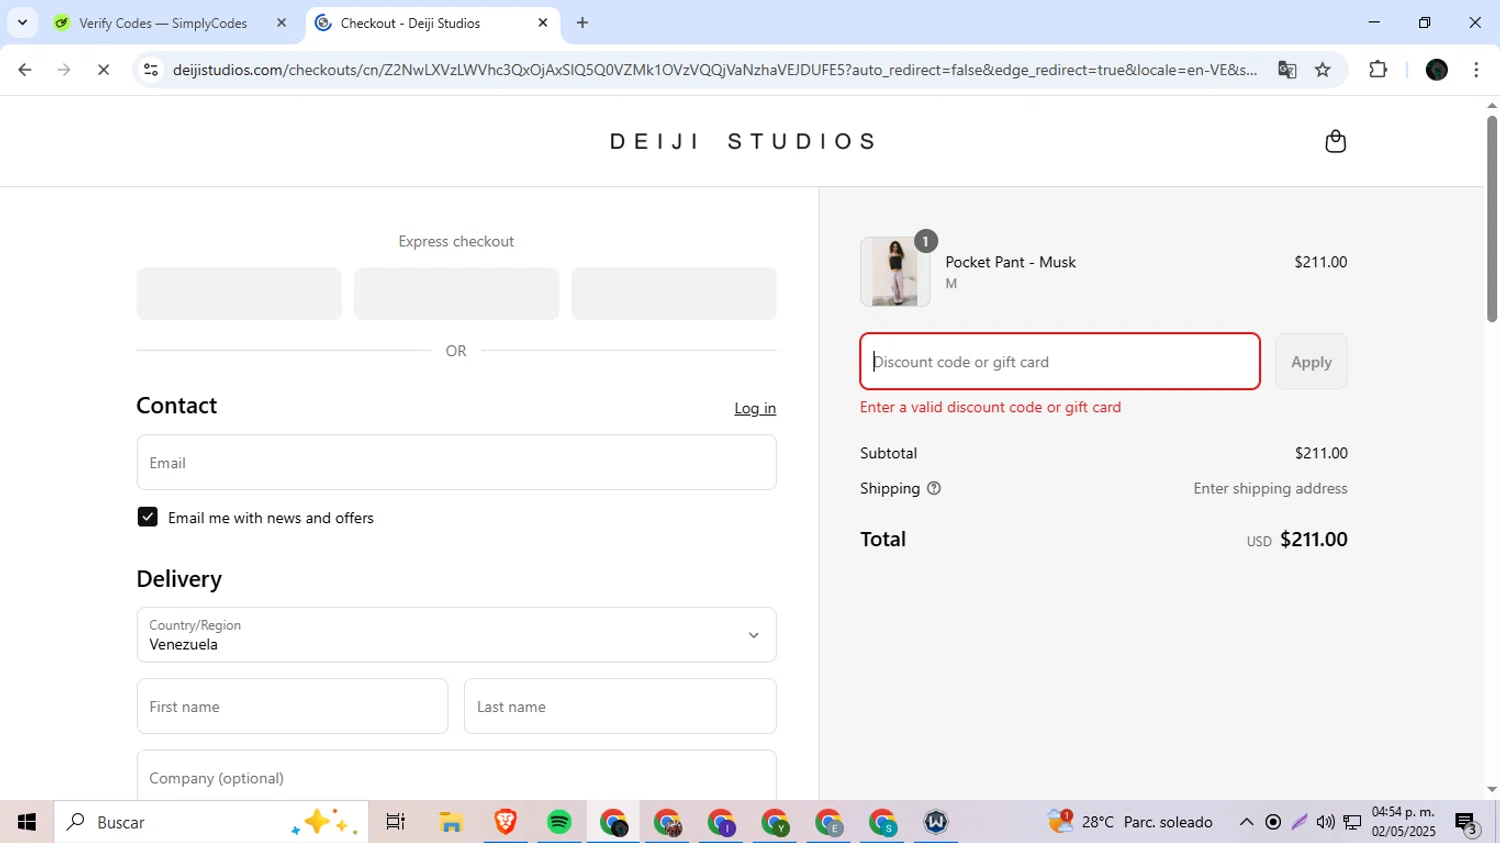Image resolution: width=1500 pixels, height=843 pixels.
Task: Click the Pocket Pant - Musk product name
Action: (1010, 262)
